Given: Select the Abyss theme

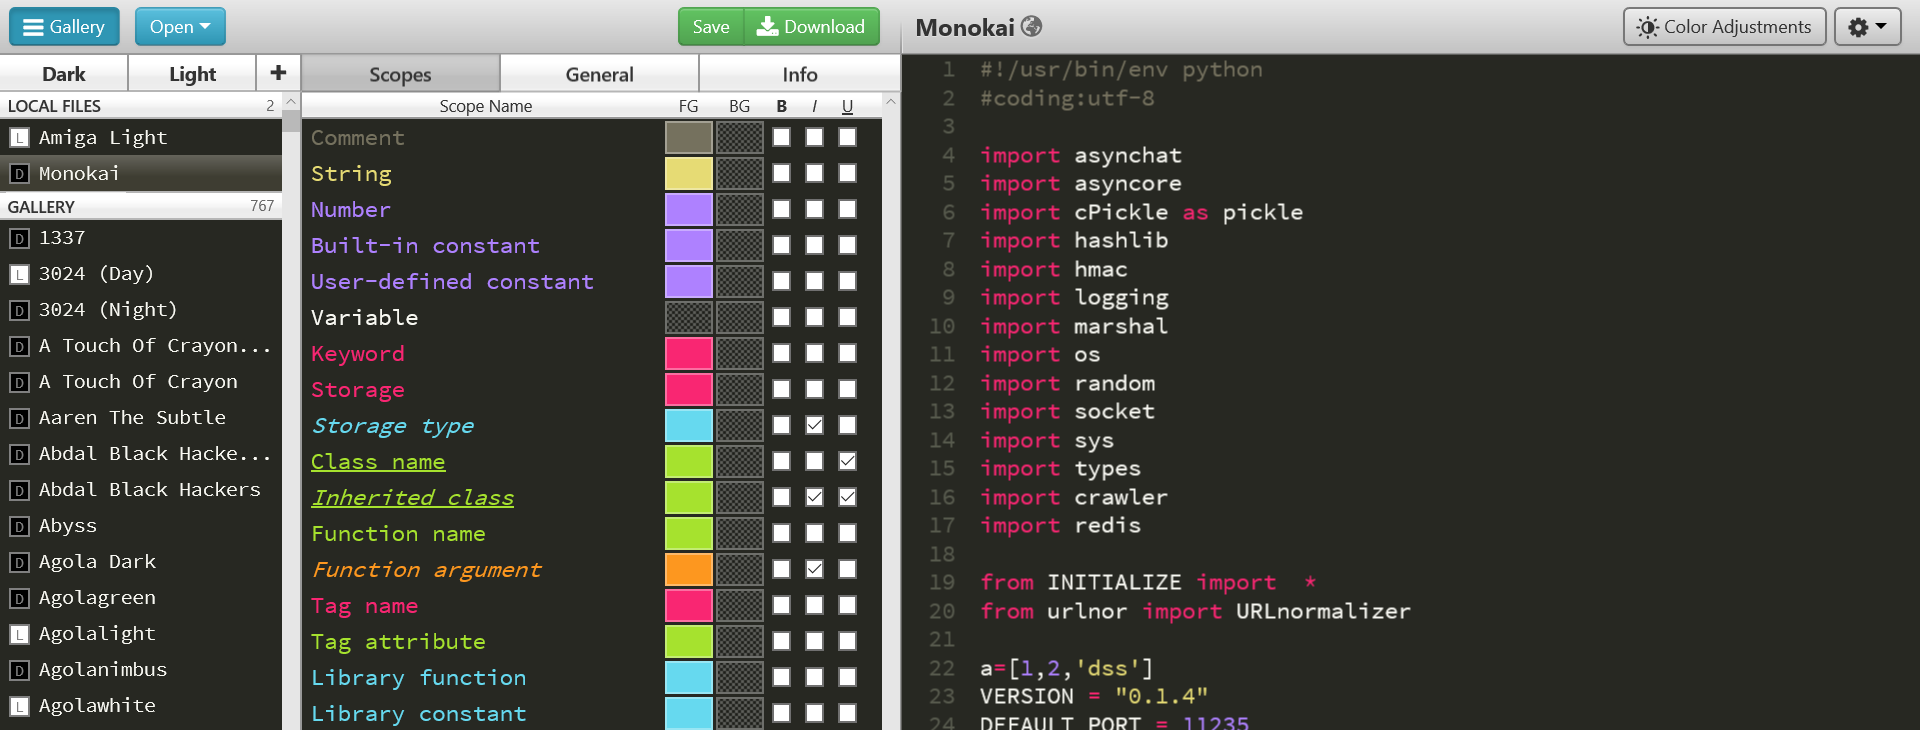Looking at the screenshot, I should [x=141, y=525].
